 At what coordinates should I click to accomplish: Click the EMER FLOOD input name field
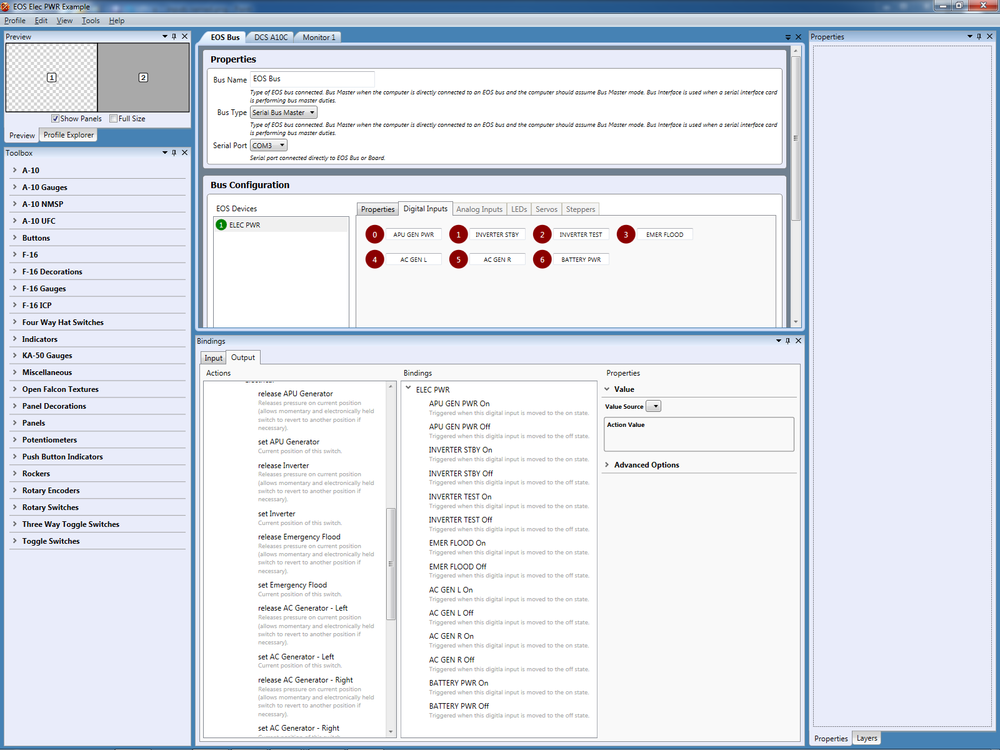tap(665, 235)
